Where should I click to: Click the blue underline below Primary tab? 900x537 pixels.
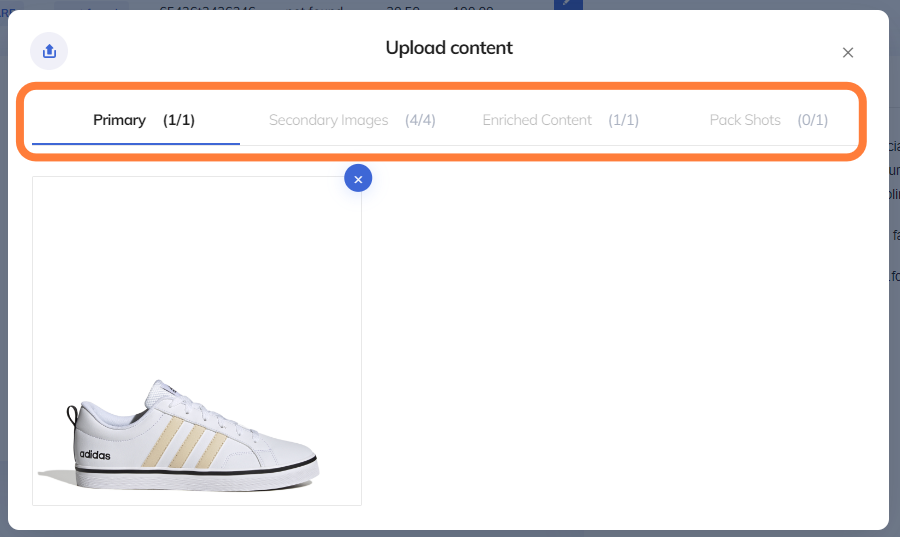click(x=136, y=144)
